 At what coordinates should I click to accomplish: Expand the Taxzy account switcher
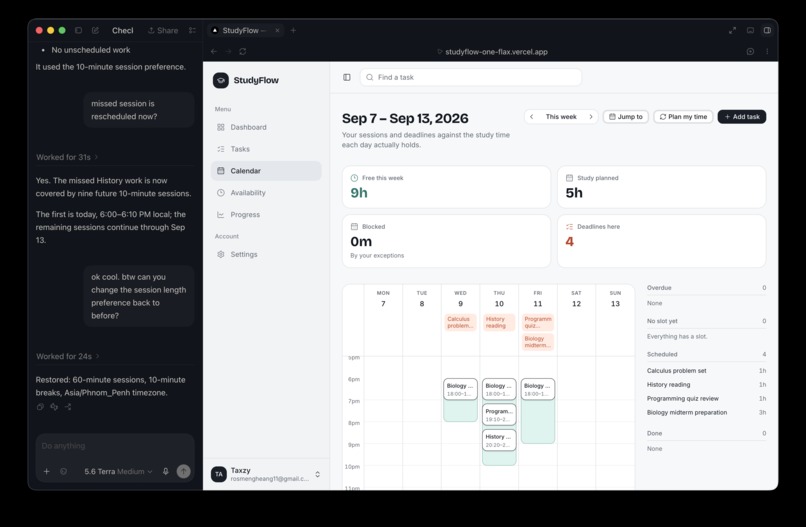click(318, 474)
